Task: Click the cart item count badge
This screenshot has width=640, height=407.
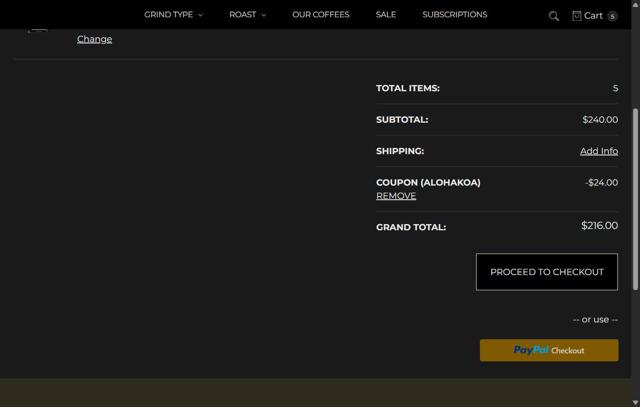Action: pos(612,16)
